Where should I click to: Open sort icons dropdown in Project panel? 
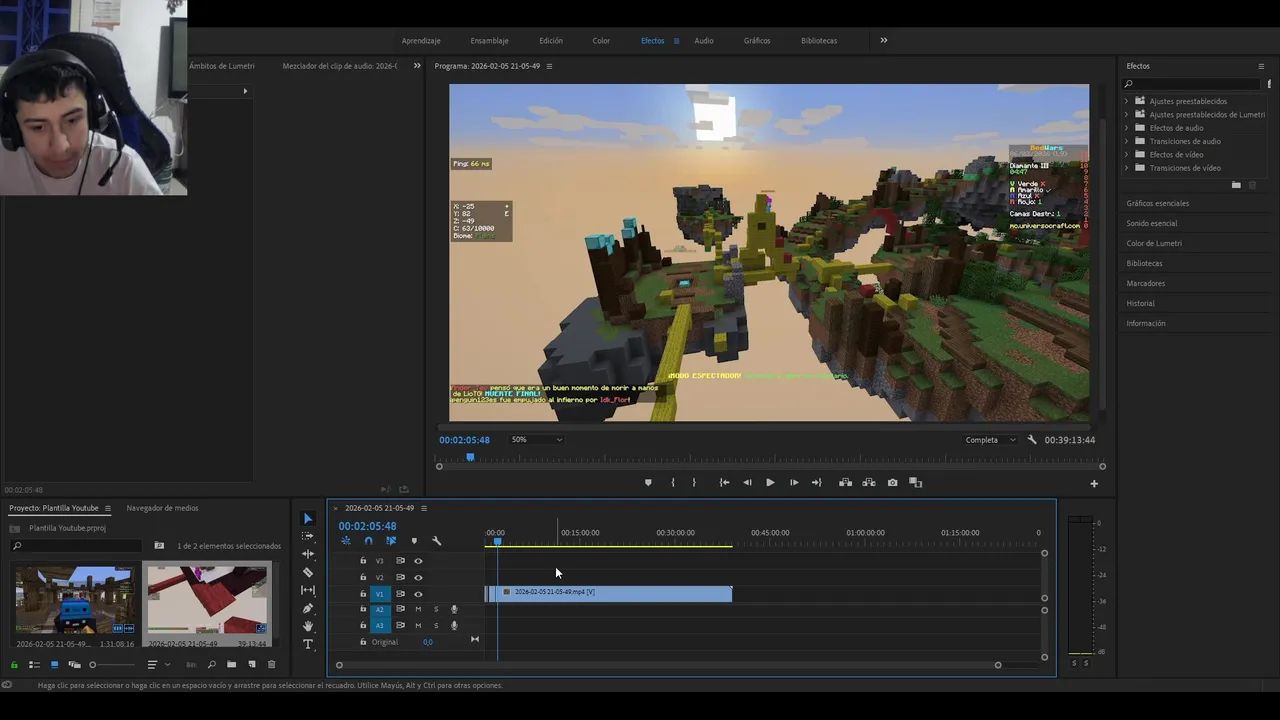coord(157,665)
